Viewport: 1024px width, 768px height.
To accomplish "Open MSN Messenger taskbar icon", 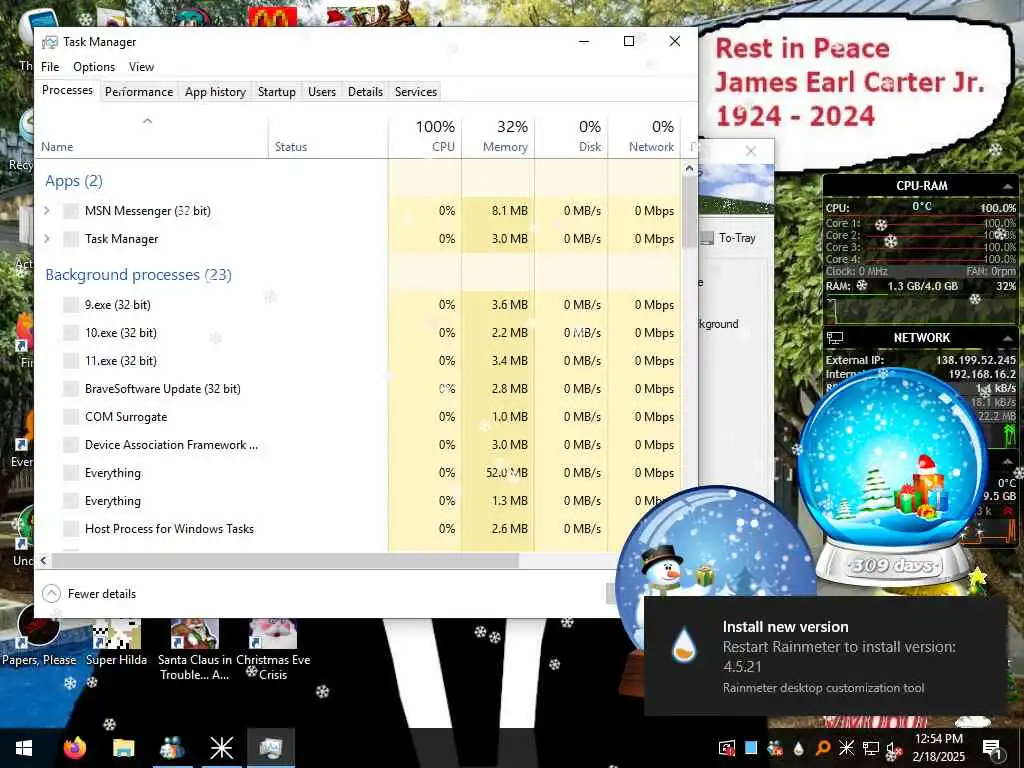I will (172, 748).
